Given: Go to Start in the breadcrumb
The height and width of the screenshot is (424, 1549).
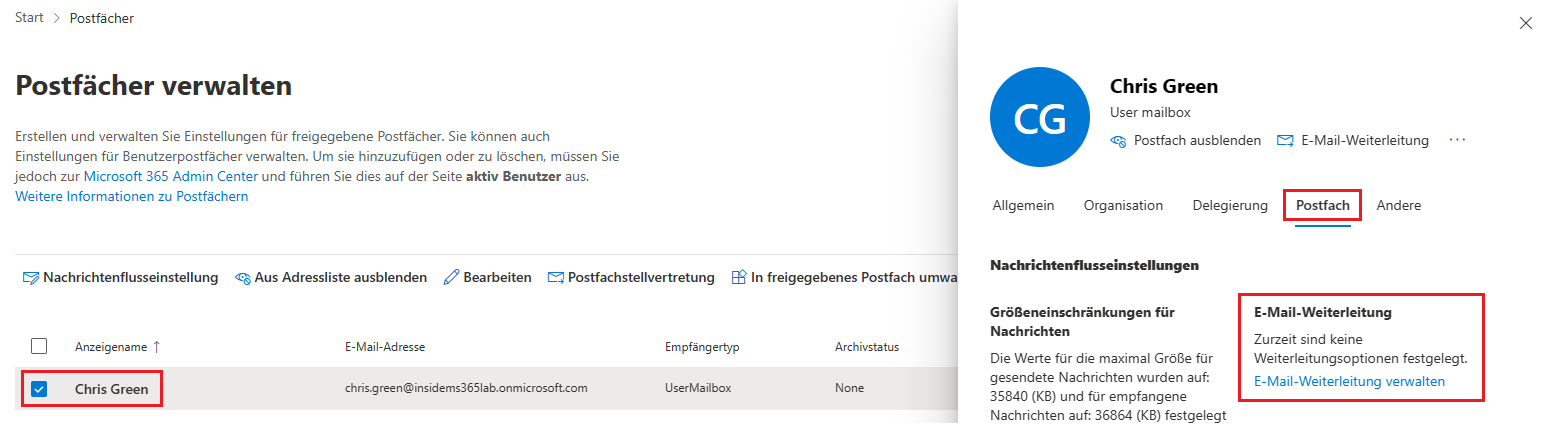Looking at the screenshot, I should [29, 18].
